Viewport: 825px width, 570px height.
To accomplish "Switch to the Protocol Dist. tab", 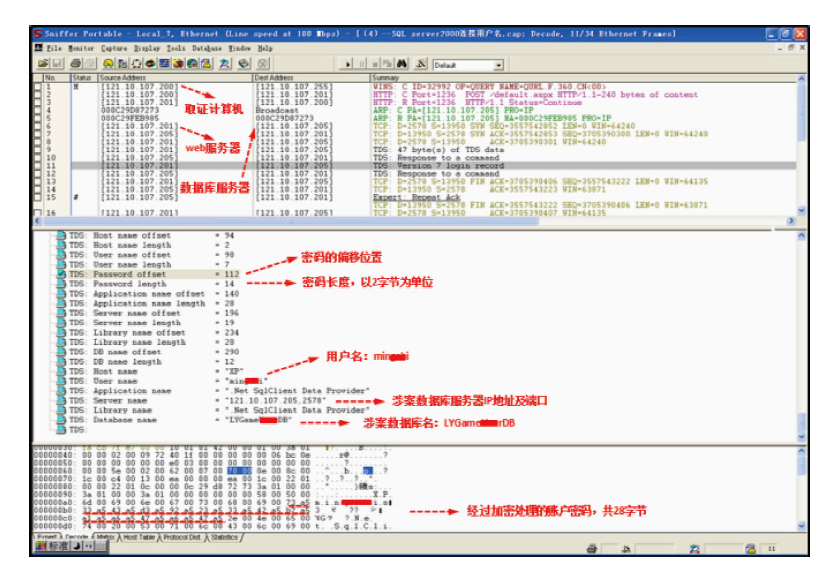I will [182, 537].
